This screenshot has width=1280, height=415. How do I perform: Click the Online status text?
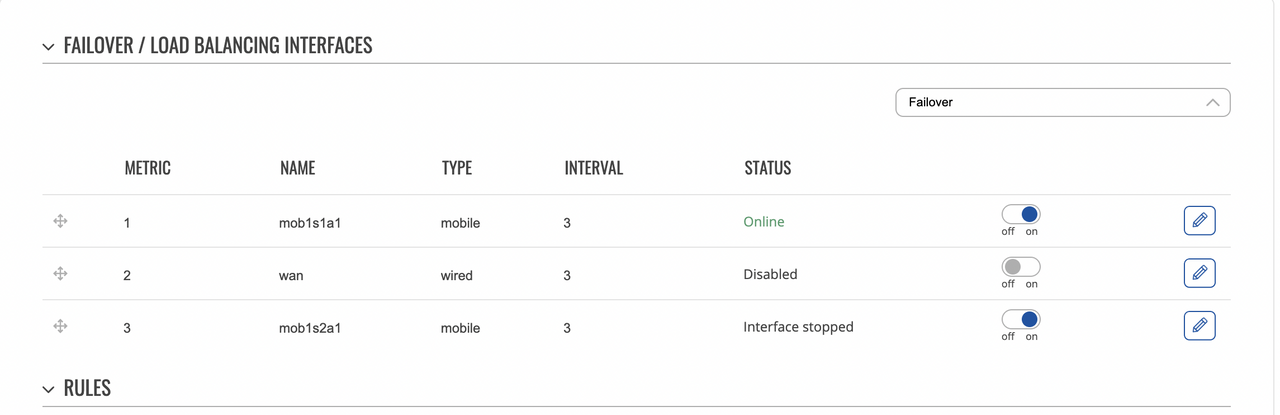click(764, 222)
